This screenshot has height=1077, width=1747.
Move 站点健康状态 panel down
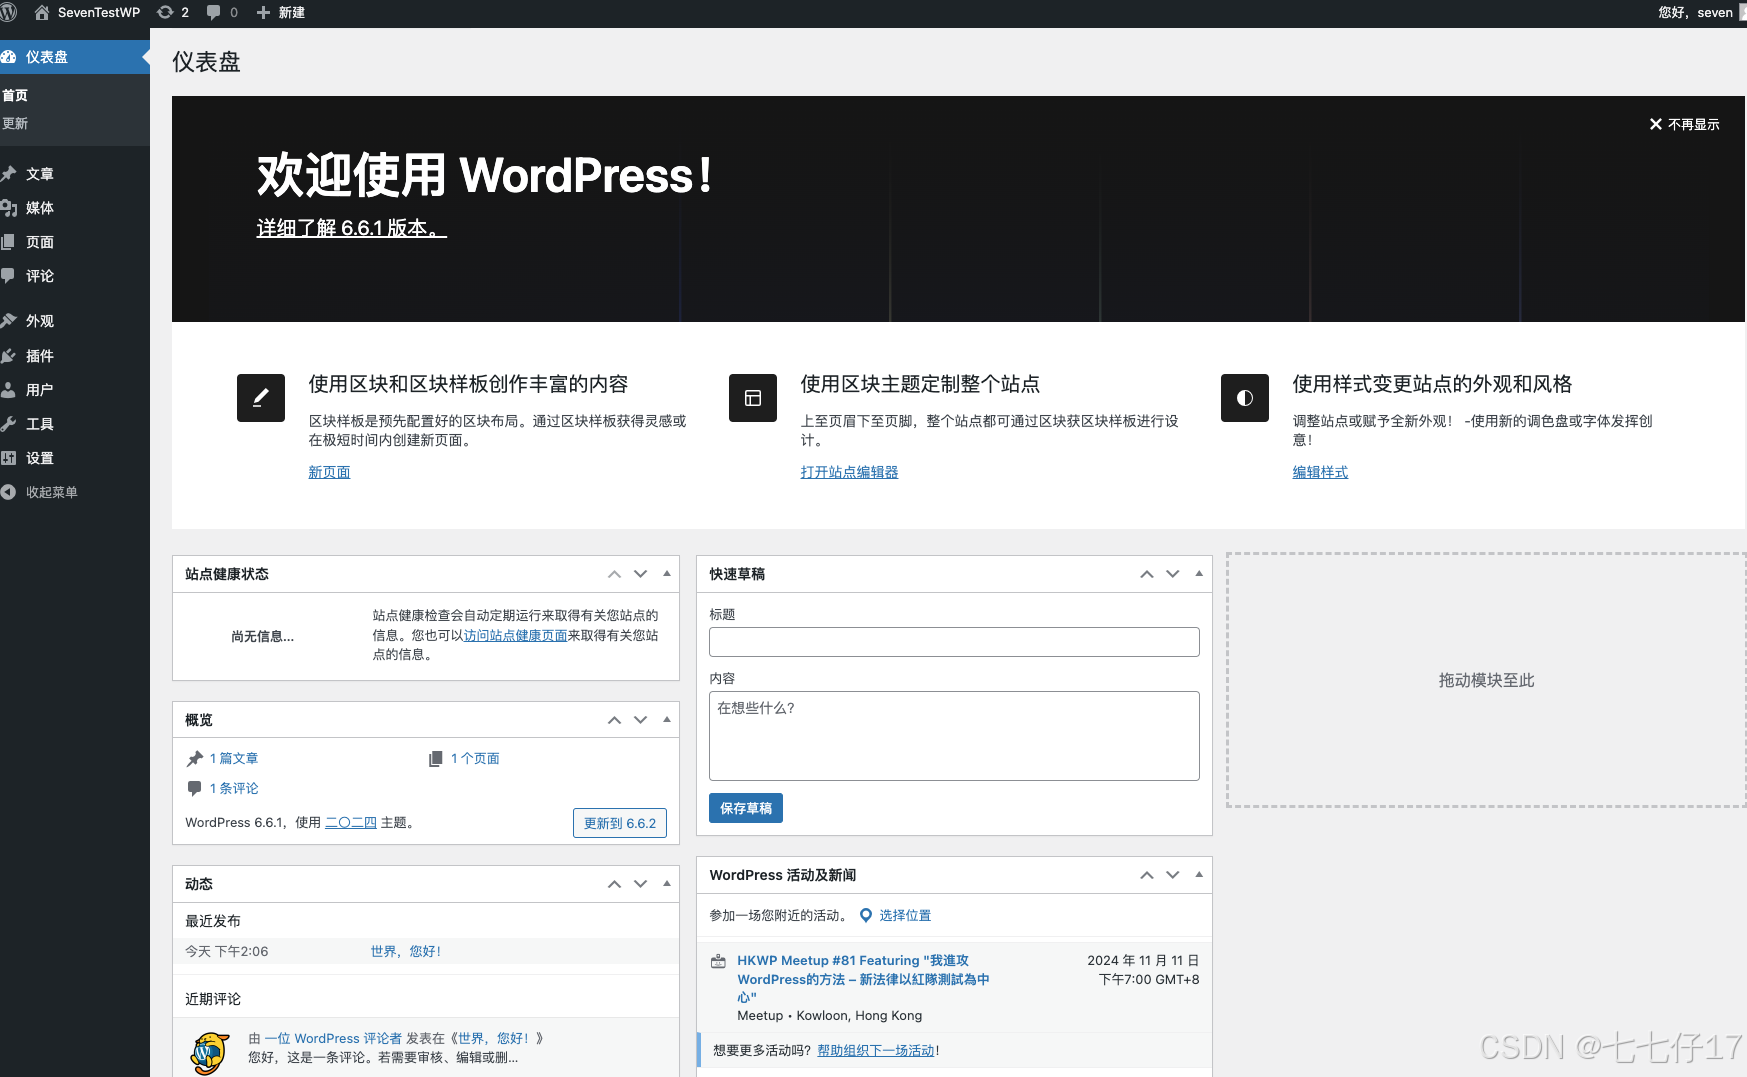click(x=641, y=574)
